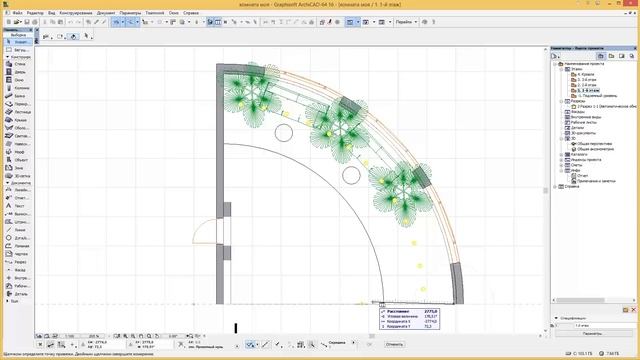This screenshot has width=640, height=360.
Task: Collapse the Спецификации panel section
Action: (x=556, y=318)
